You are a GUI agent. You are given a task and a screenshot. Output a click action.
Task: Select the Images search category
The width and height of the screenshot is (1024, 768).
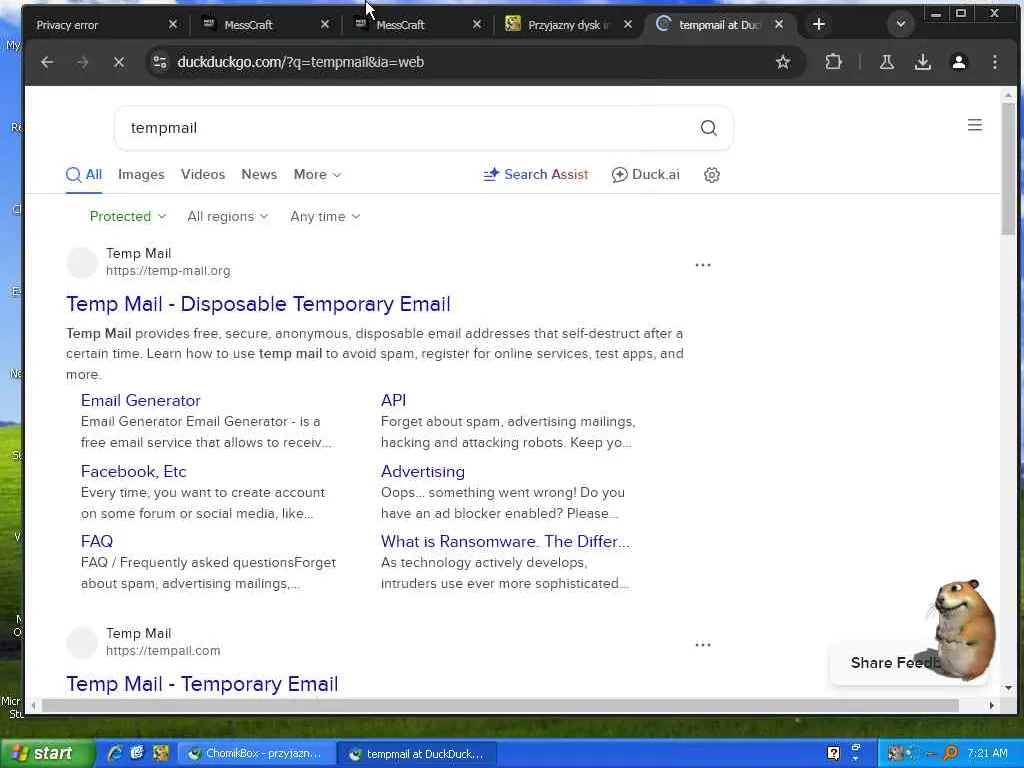click(141, 174)
